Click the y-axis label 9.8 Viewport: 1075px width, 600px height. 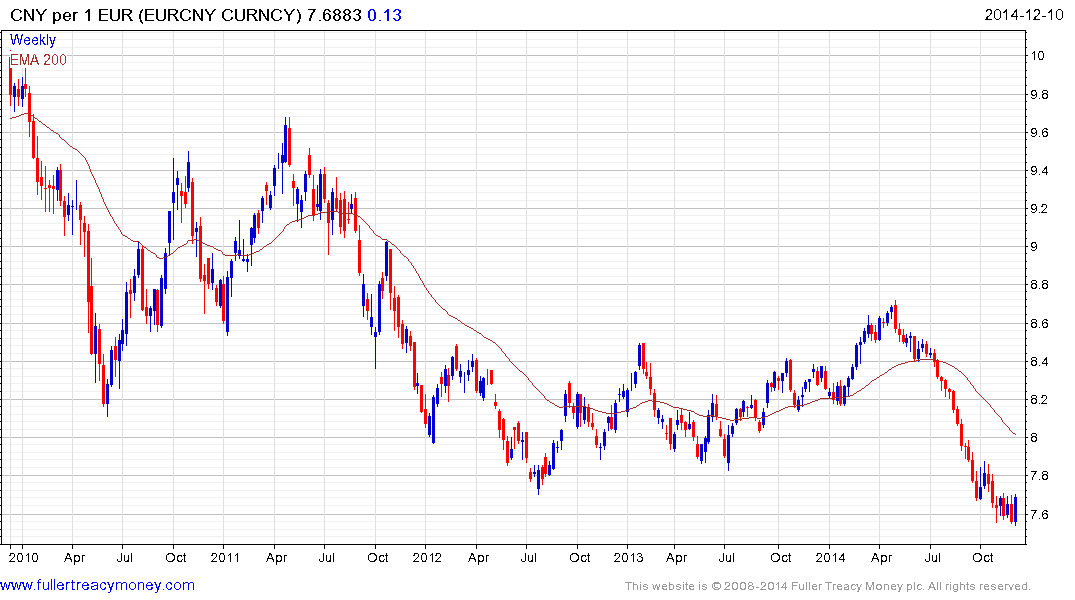point(1039,95)
